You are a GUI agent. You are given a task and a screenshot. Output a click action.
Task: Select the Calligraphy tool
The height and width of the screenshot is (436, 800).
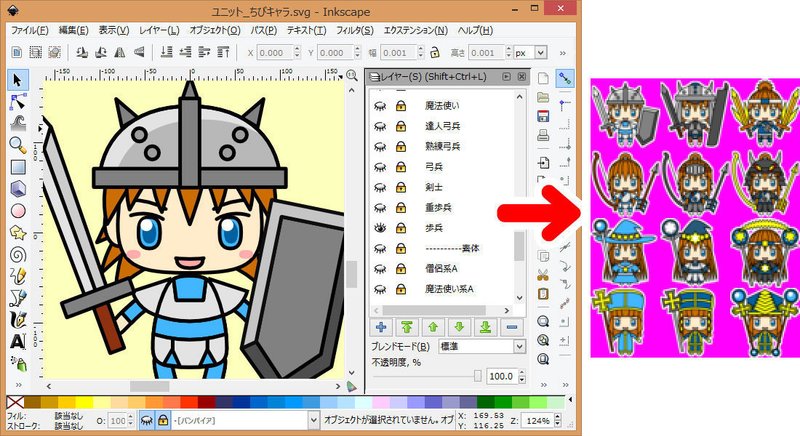pyautogui.click(x=18, y=319)
